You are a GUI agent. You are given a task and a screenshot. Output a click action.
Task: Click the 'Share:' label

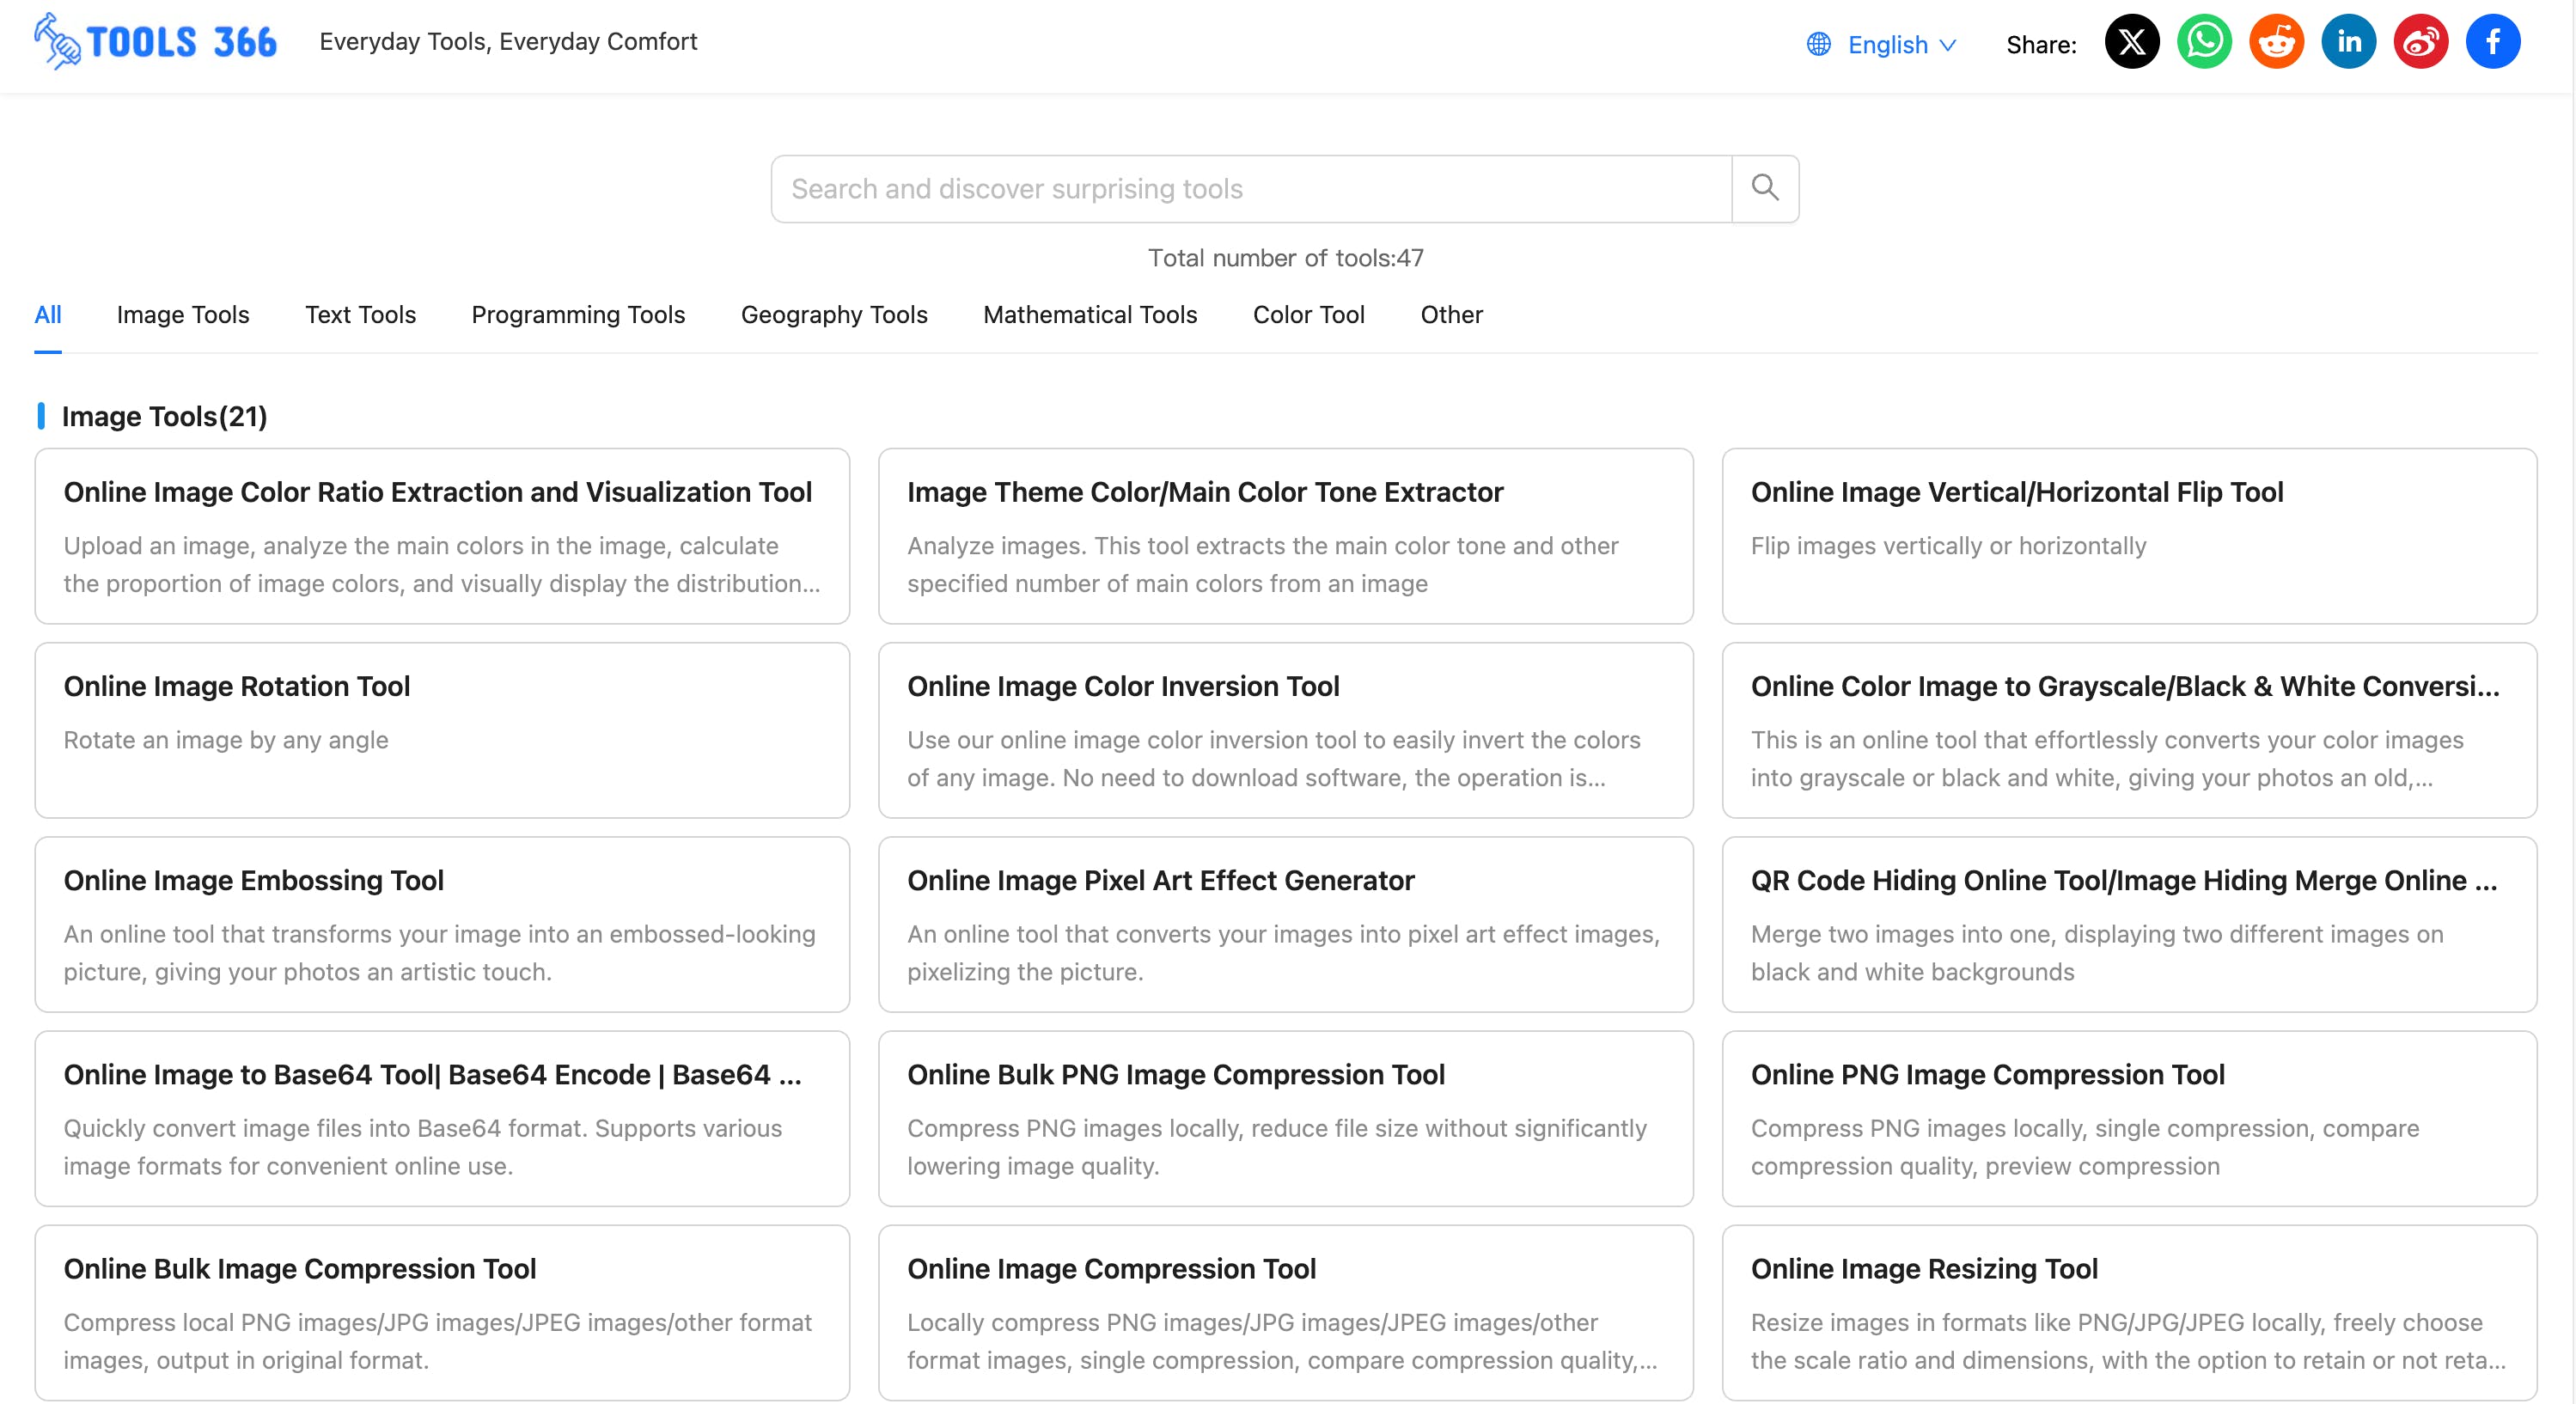[2041, 45]
